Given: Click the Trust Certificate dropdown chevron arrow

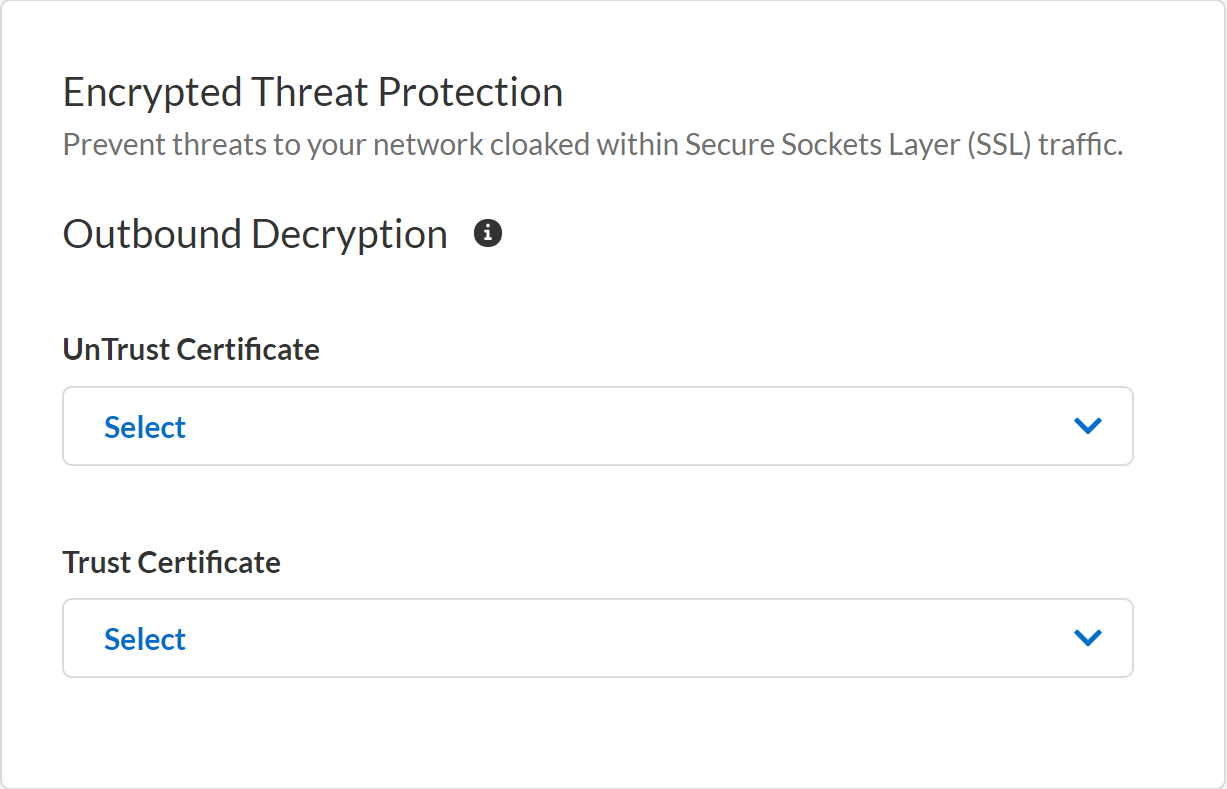Looking at the screenshot, I should [x=1087, y=638].
